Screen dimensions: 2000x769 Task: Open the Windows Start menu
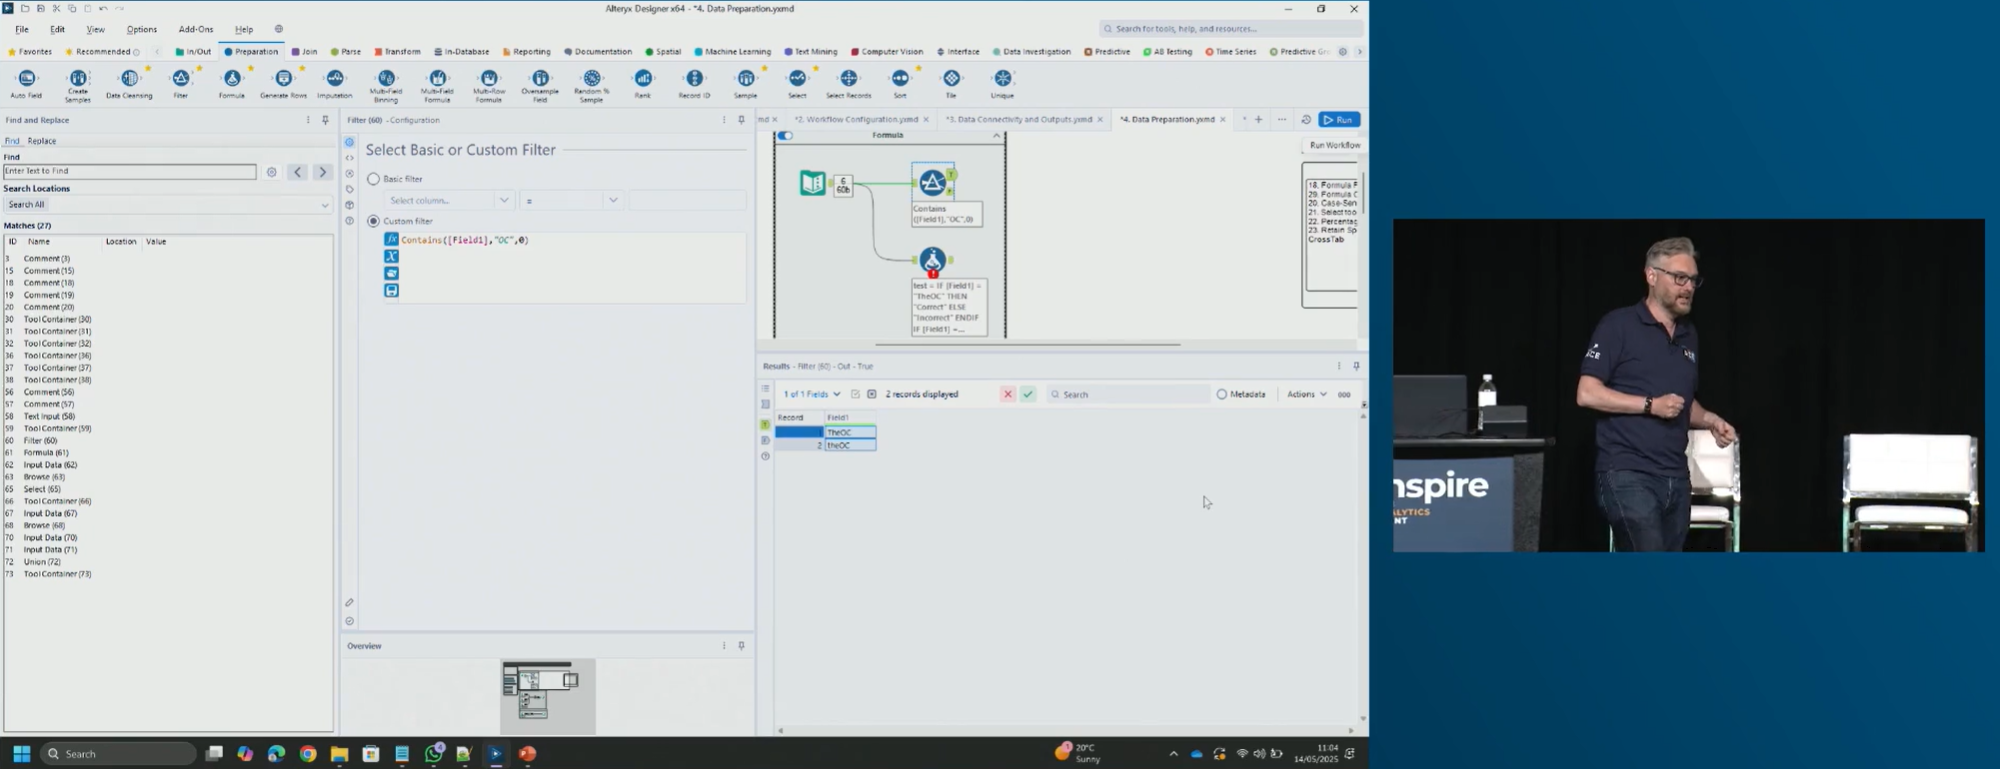click(21, 754)
